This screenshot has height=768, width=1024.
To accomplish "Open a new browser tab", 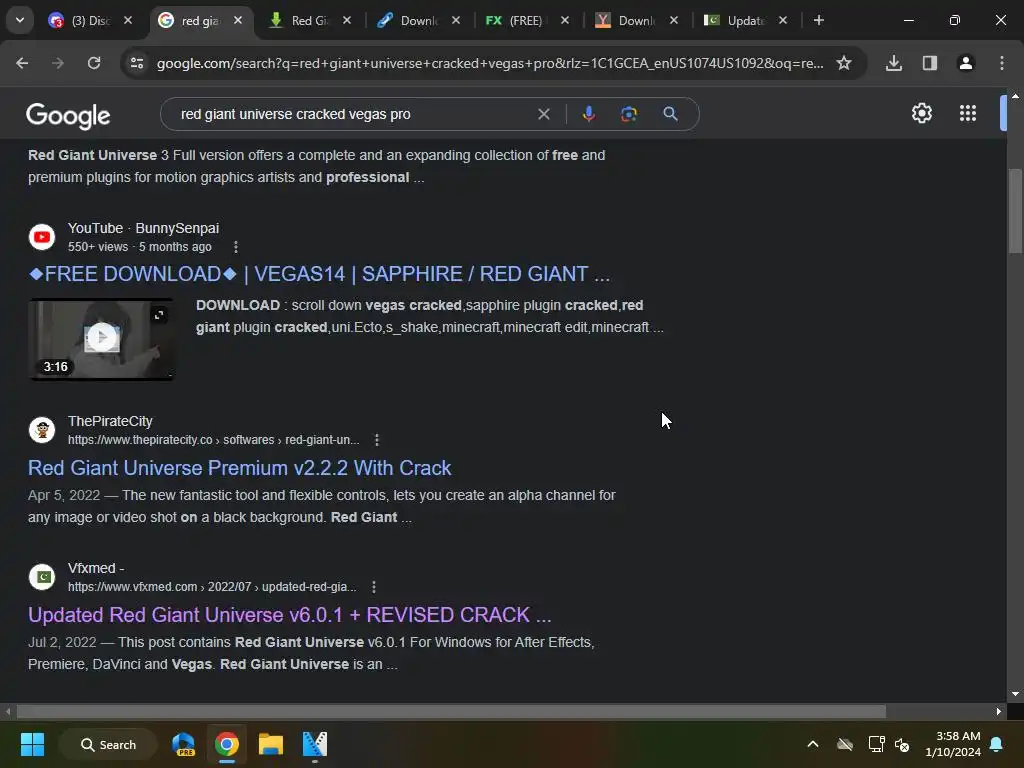I will click(x=819, y=20).
